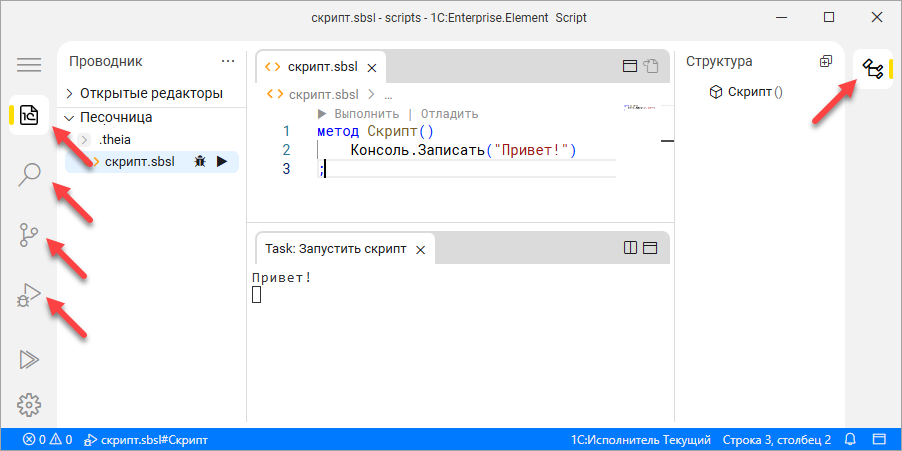Run скрипт.sbsl using the play arrow

[x=222, y=162]
